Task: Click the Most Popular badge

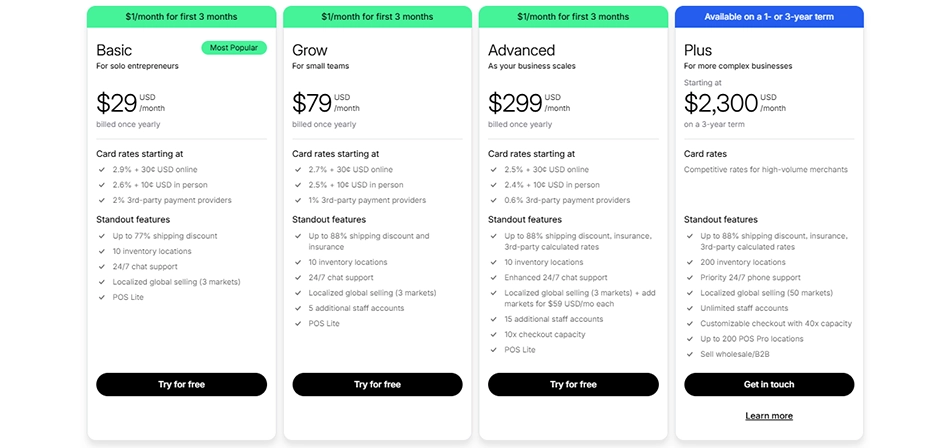Action: (234, 48)
